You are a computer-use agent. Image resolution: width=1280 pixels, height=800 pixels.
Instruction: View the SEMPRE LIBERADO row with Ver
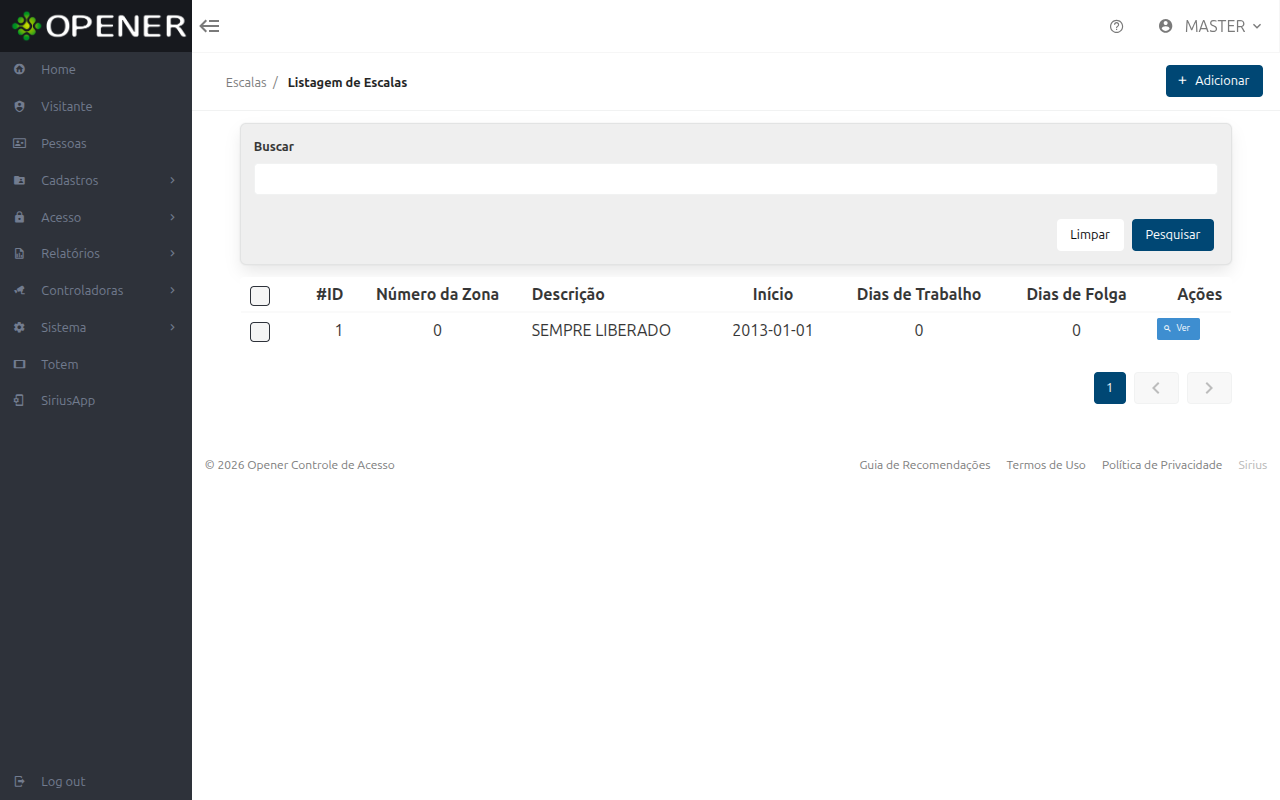[x=1178, y=329]
